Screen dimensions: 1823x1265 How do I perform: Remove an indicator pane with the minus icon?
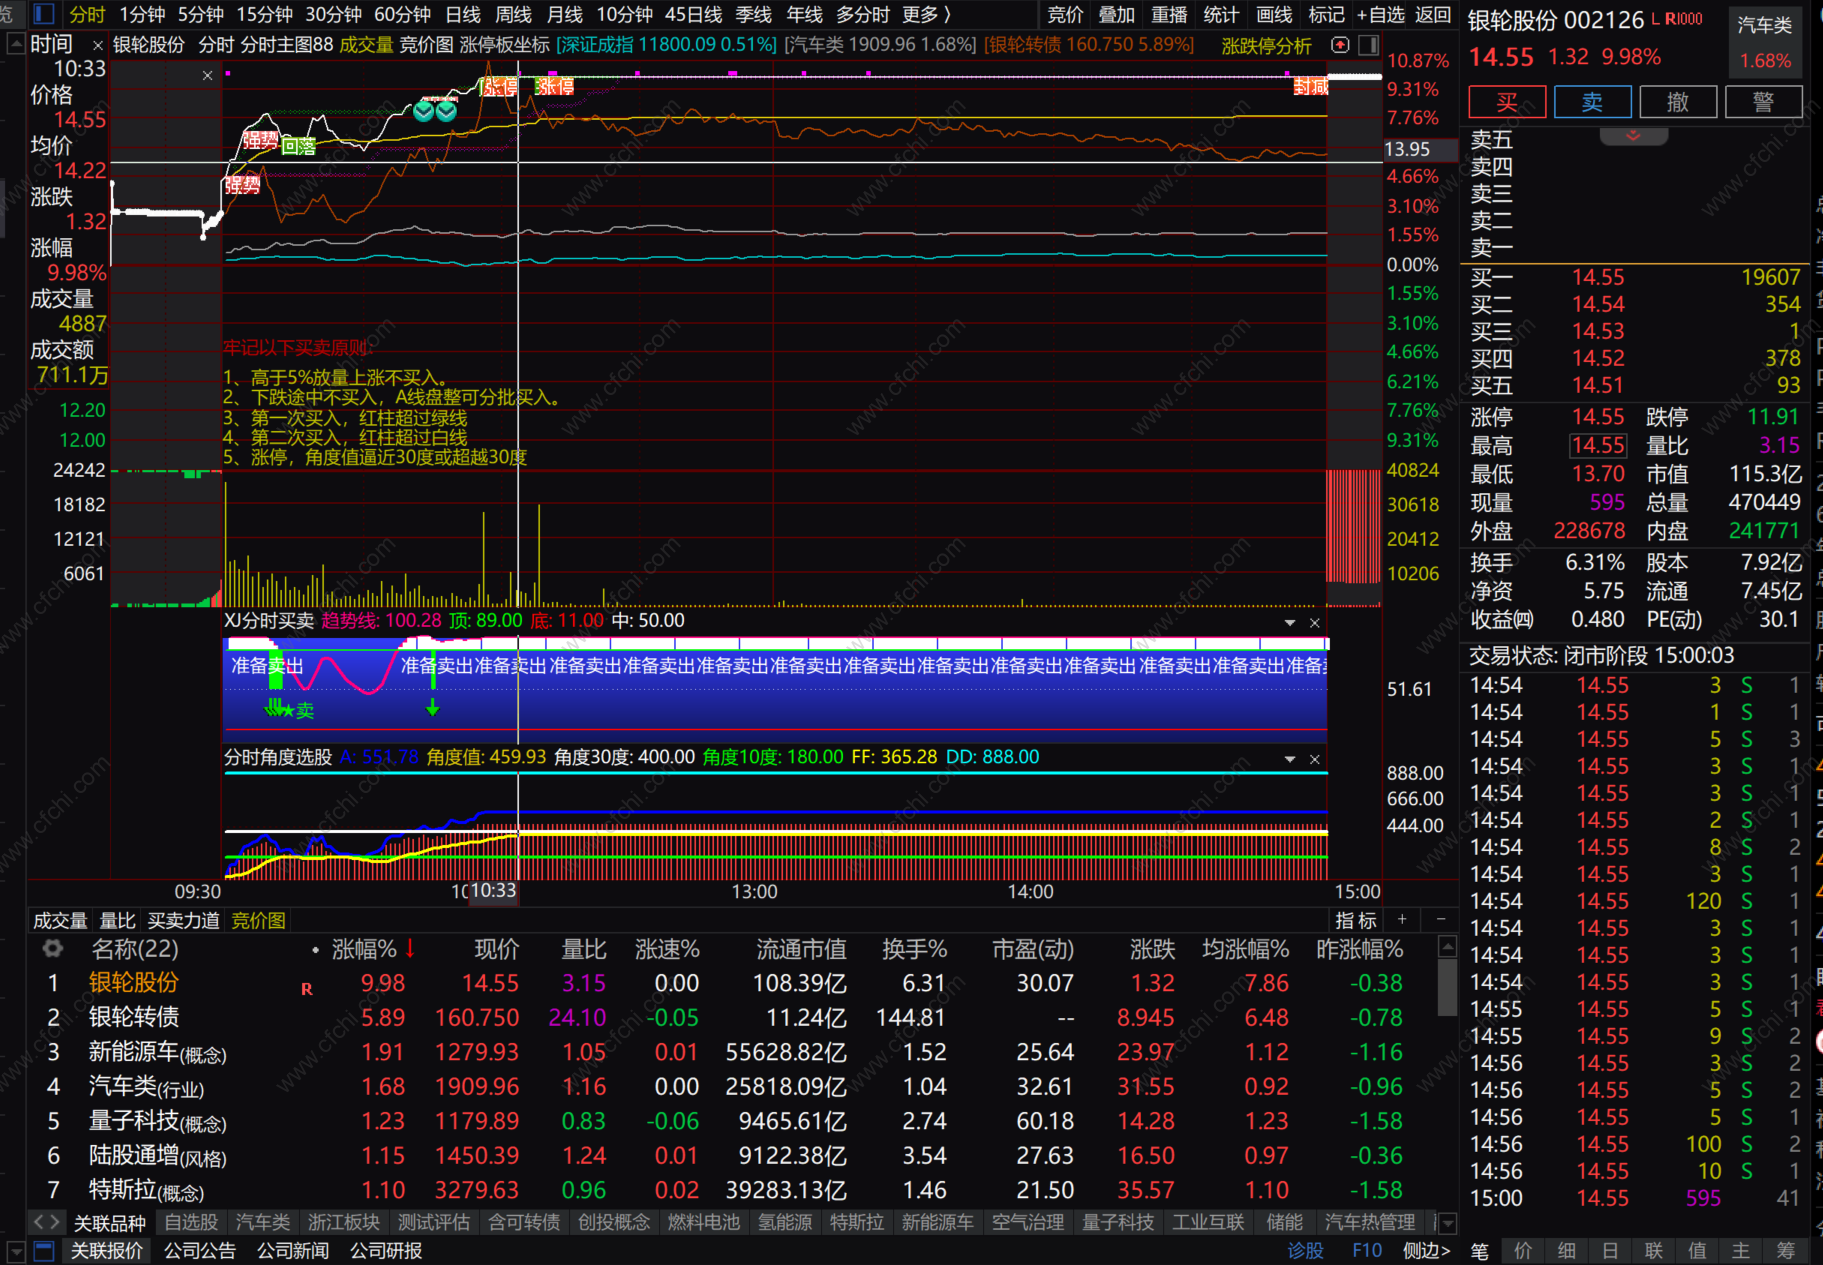[x=1440, y=919]
